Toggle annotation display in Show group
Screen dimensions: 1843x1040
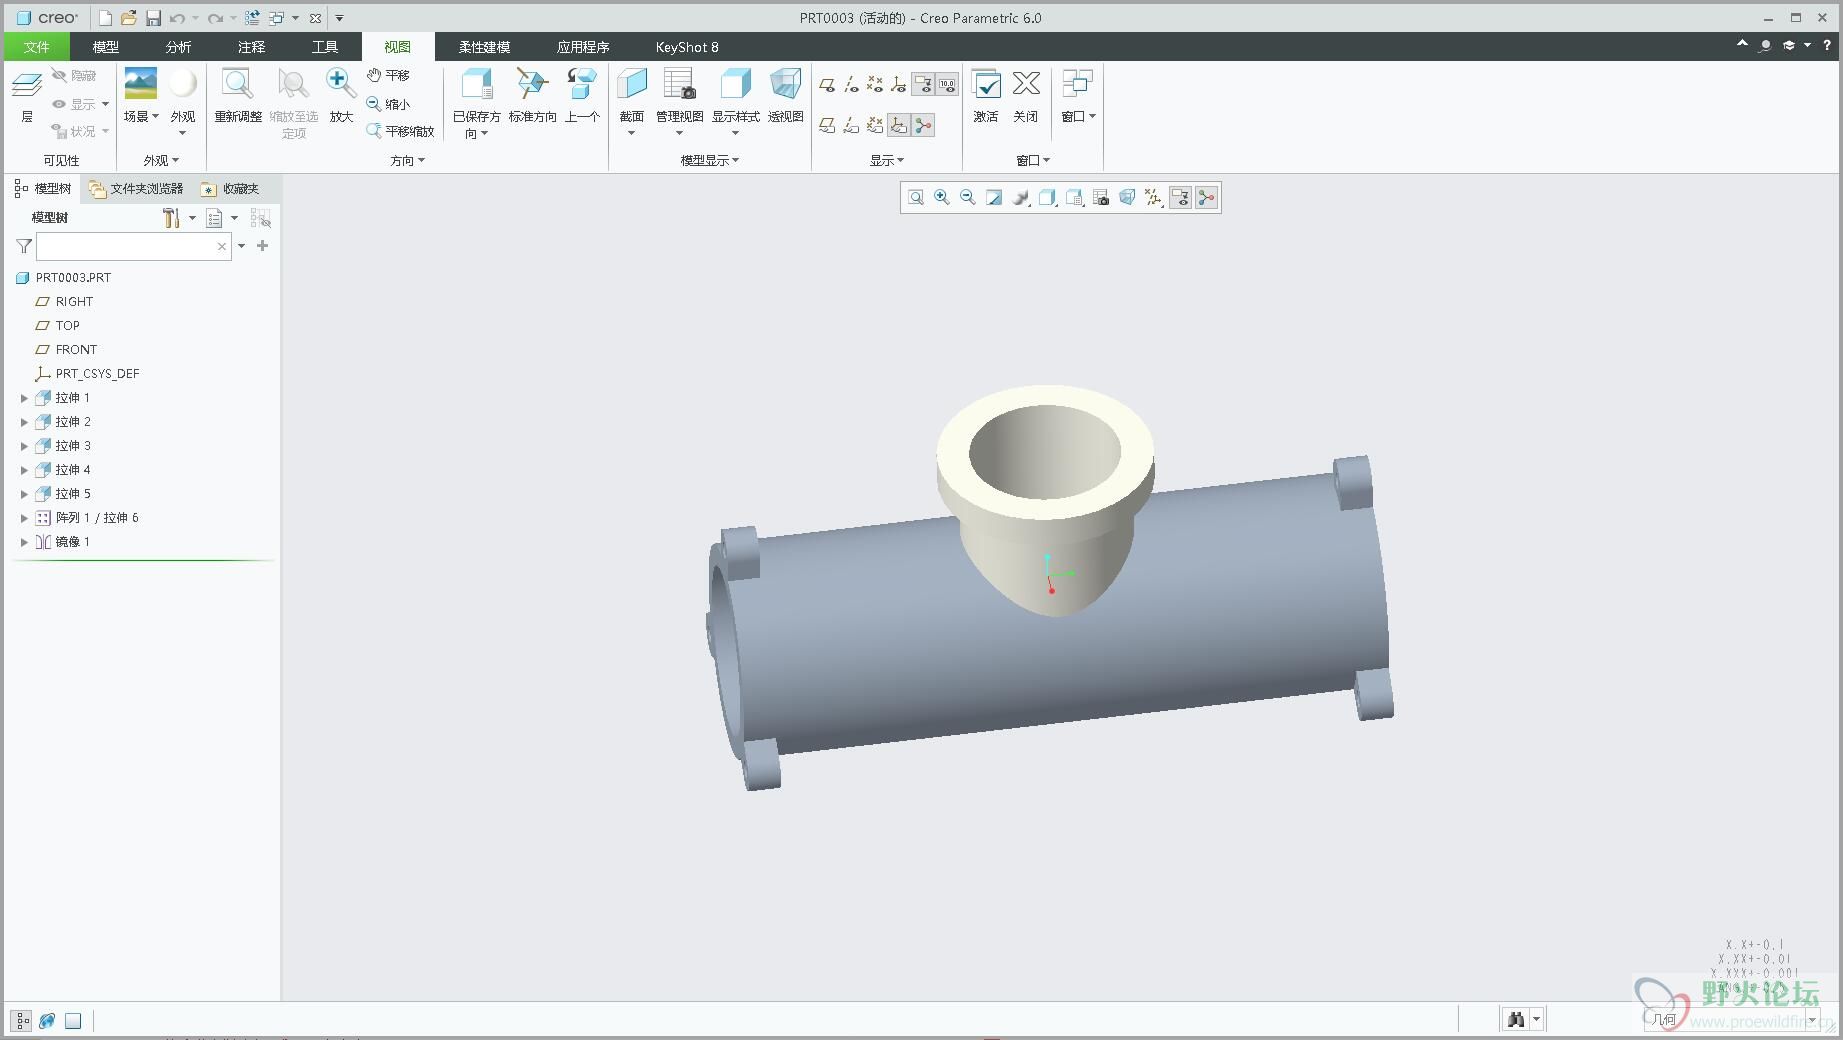923,85
